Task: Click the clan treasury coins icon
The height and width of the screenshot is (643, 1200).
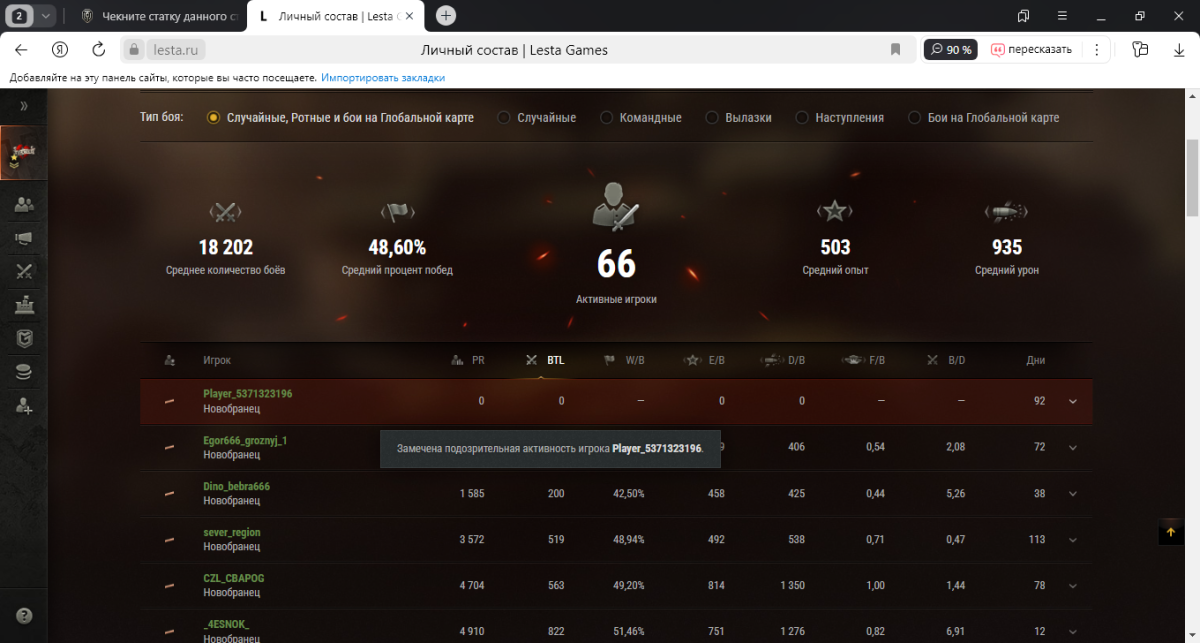Action: click(x=24, y=372)
